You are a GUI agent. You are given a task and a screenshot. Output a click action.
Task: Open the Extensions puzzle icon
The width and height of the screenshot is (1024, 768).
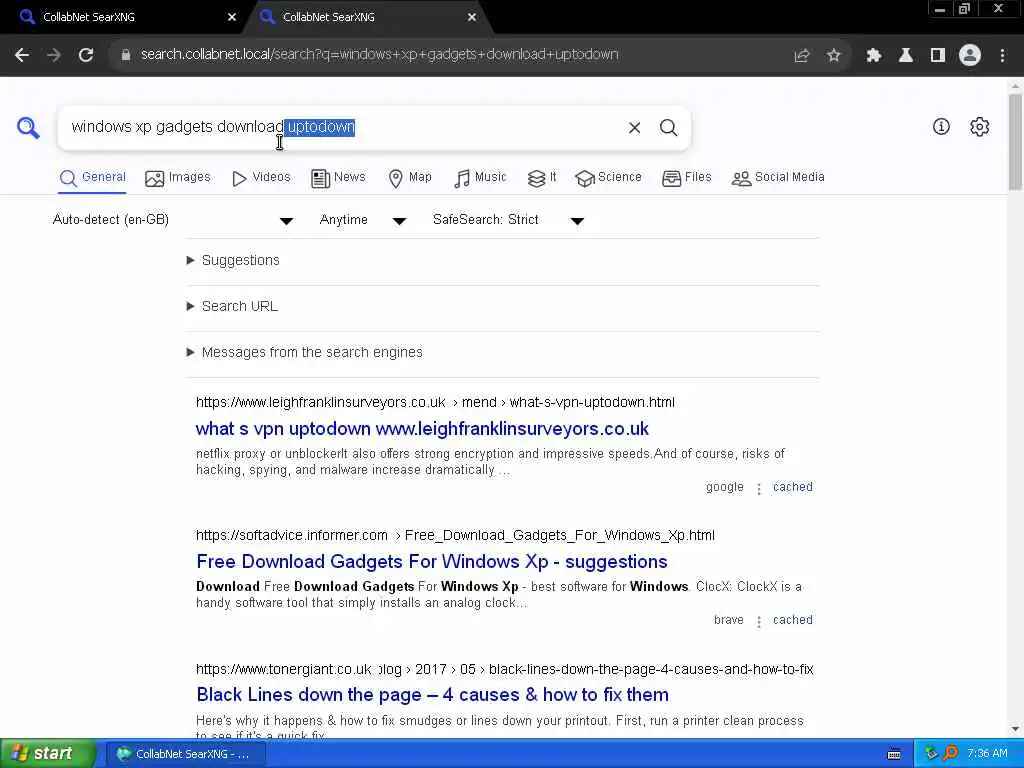click(873, 56)
